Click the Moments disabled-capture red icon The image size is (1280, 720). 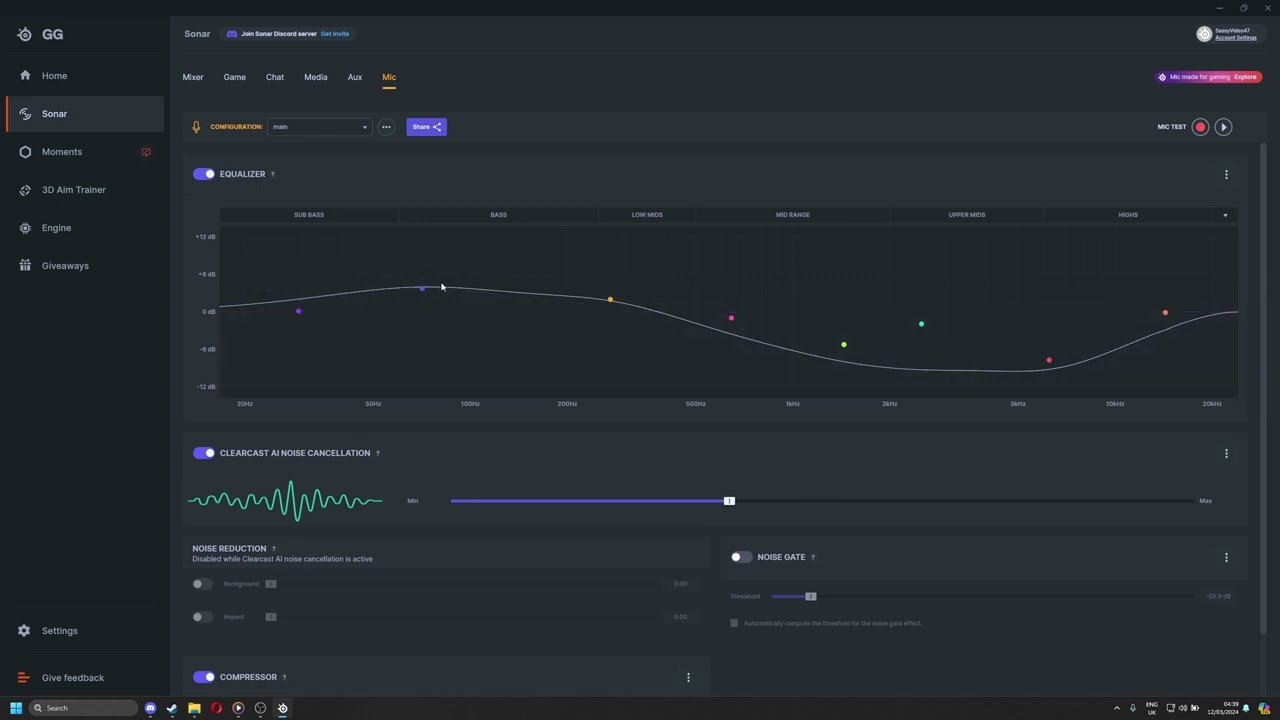point(146,152)
